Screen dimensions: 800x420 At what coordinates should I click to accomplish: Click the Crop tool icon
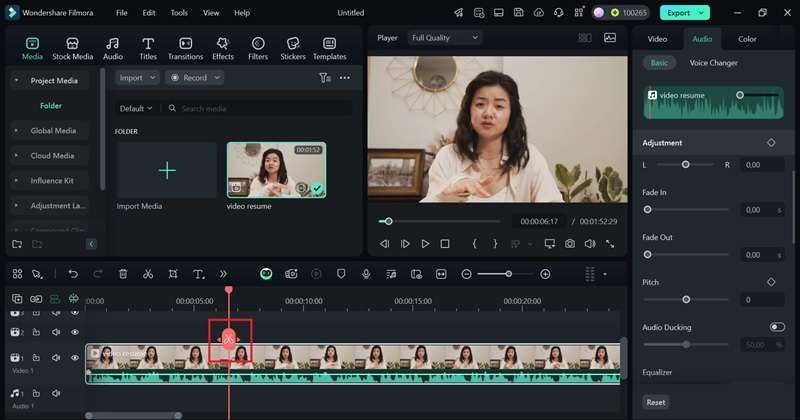(x=173, y=274)
